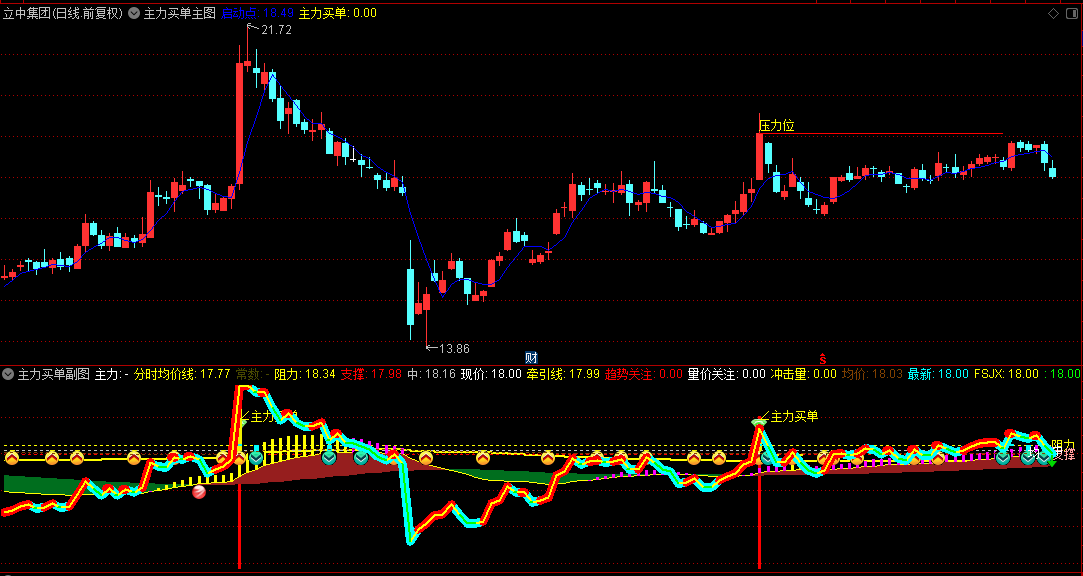This screenshot has width=1083, height=576.
Task: Click the 启动点: 18.49 readout
Action: pyautogui.click(x=258, y=13)
